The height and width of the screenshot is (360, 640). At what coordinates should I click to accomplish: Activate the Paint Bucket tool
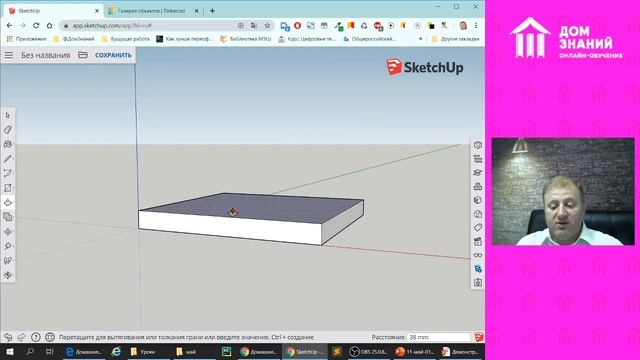8,144
